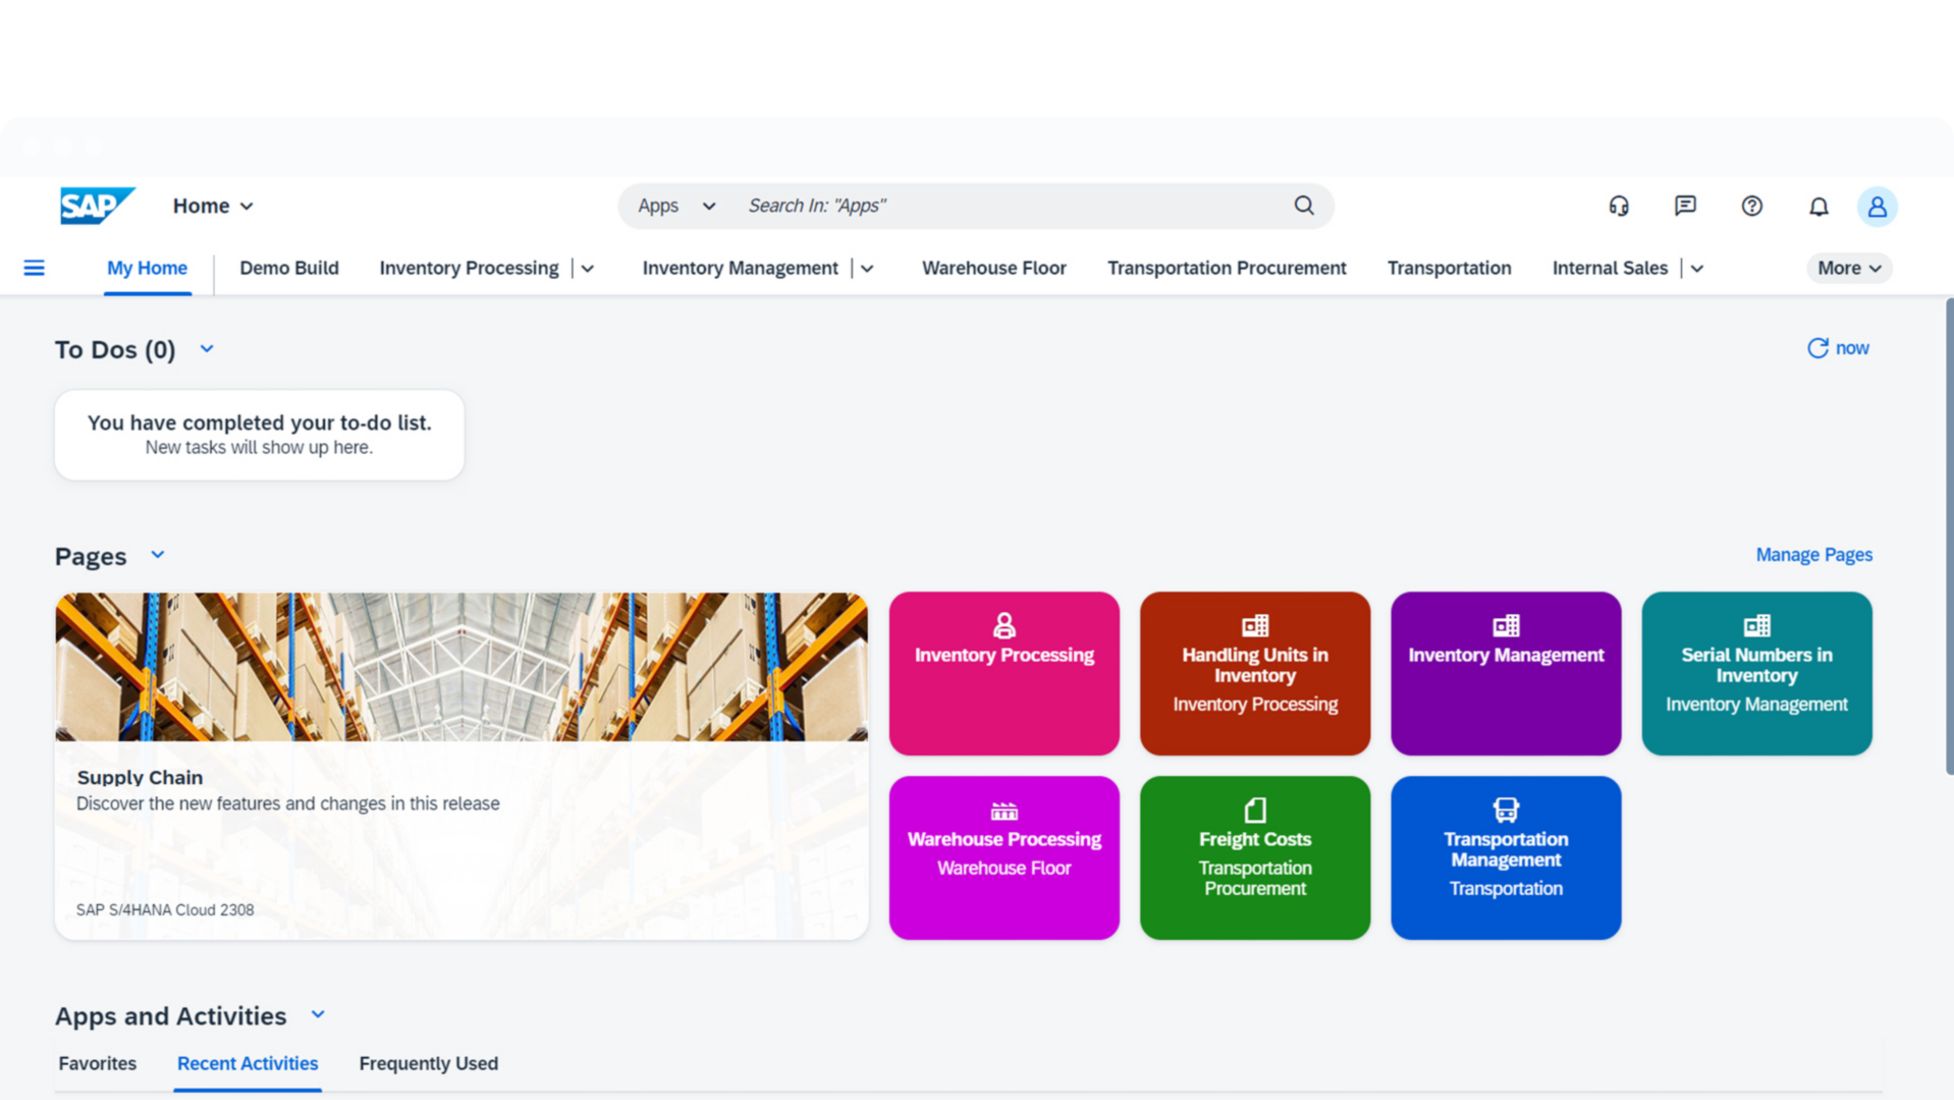Screen dimensions: 1954x1100
Task: Open the headset support icon
Action: [1618, 206]
